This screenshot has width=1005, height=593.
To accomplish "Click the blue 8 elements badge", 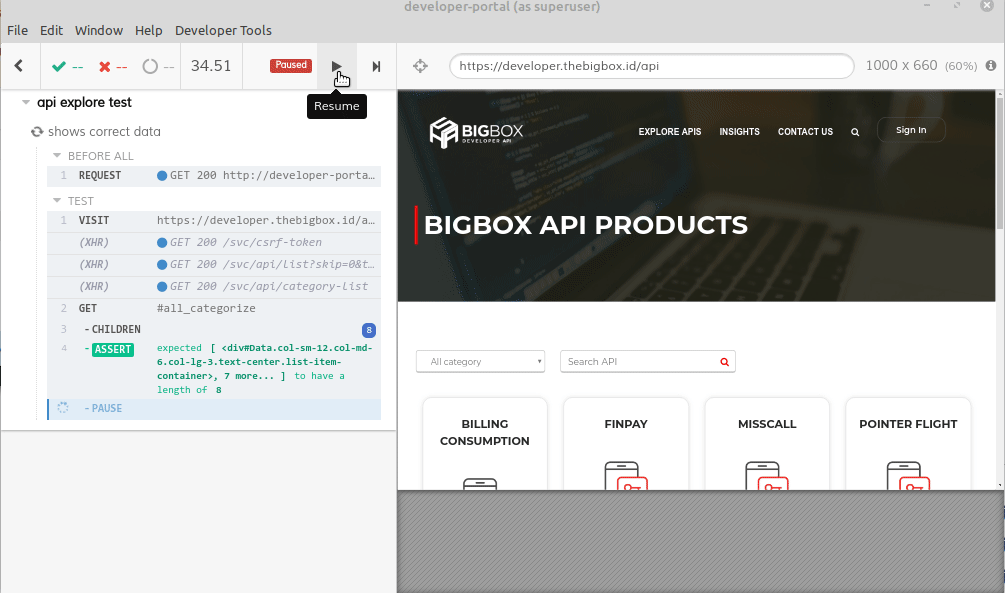I will [x=369, y=330].
